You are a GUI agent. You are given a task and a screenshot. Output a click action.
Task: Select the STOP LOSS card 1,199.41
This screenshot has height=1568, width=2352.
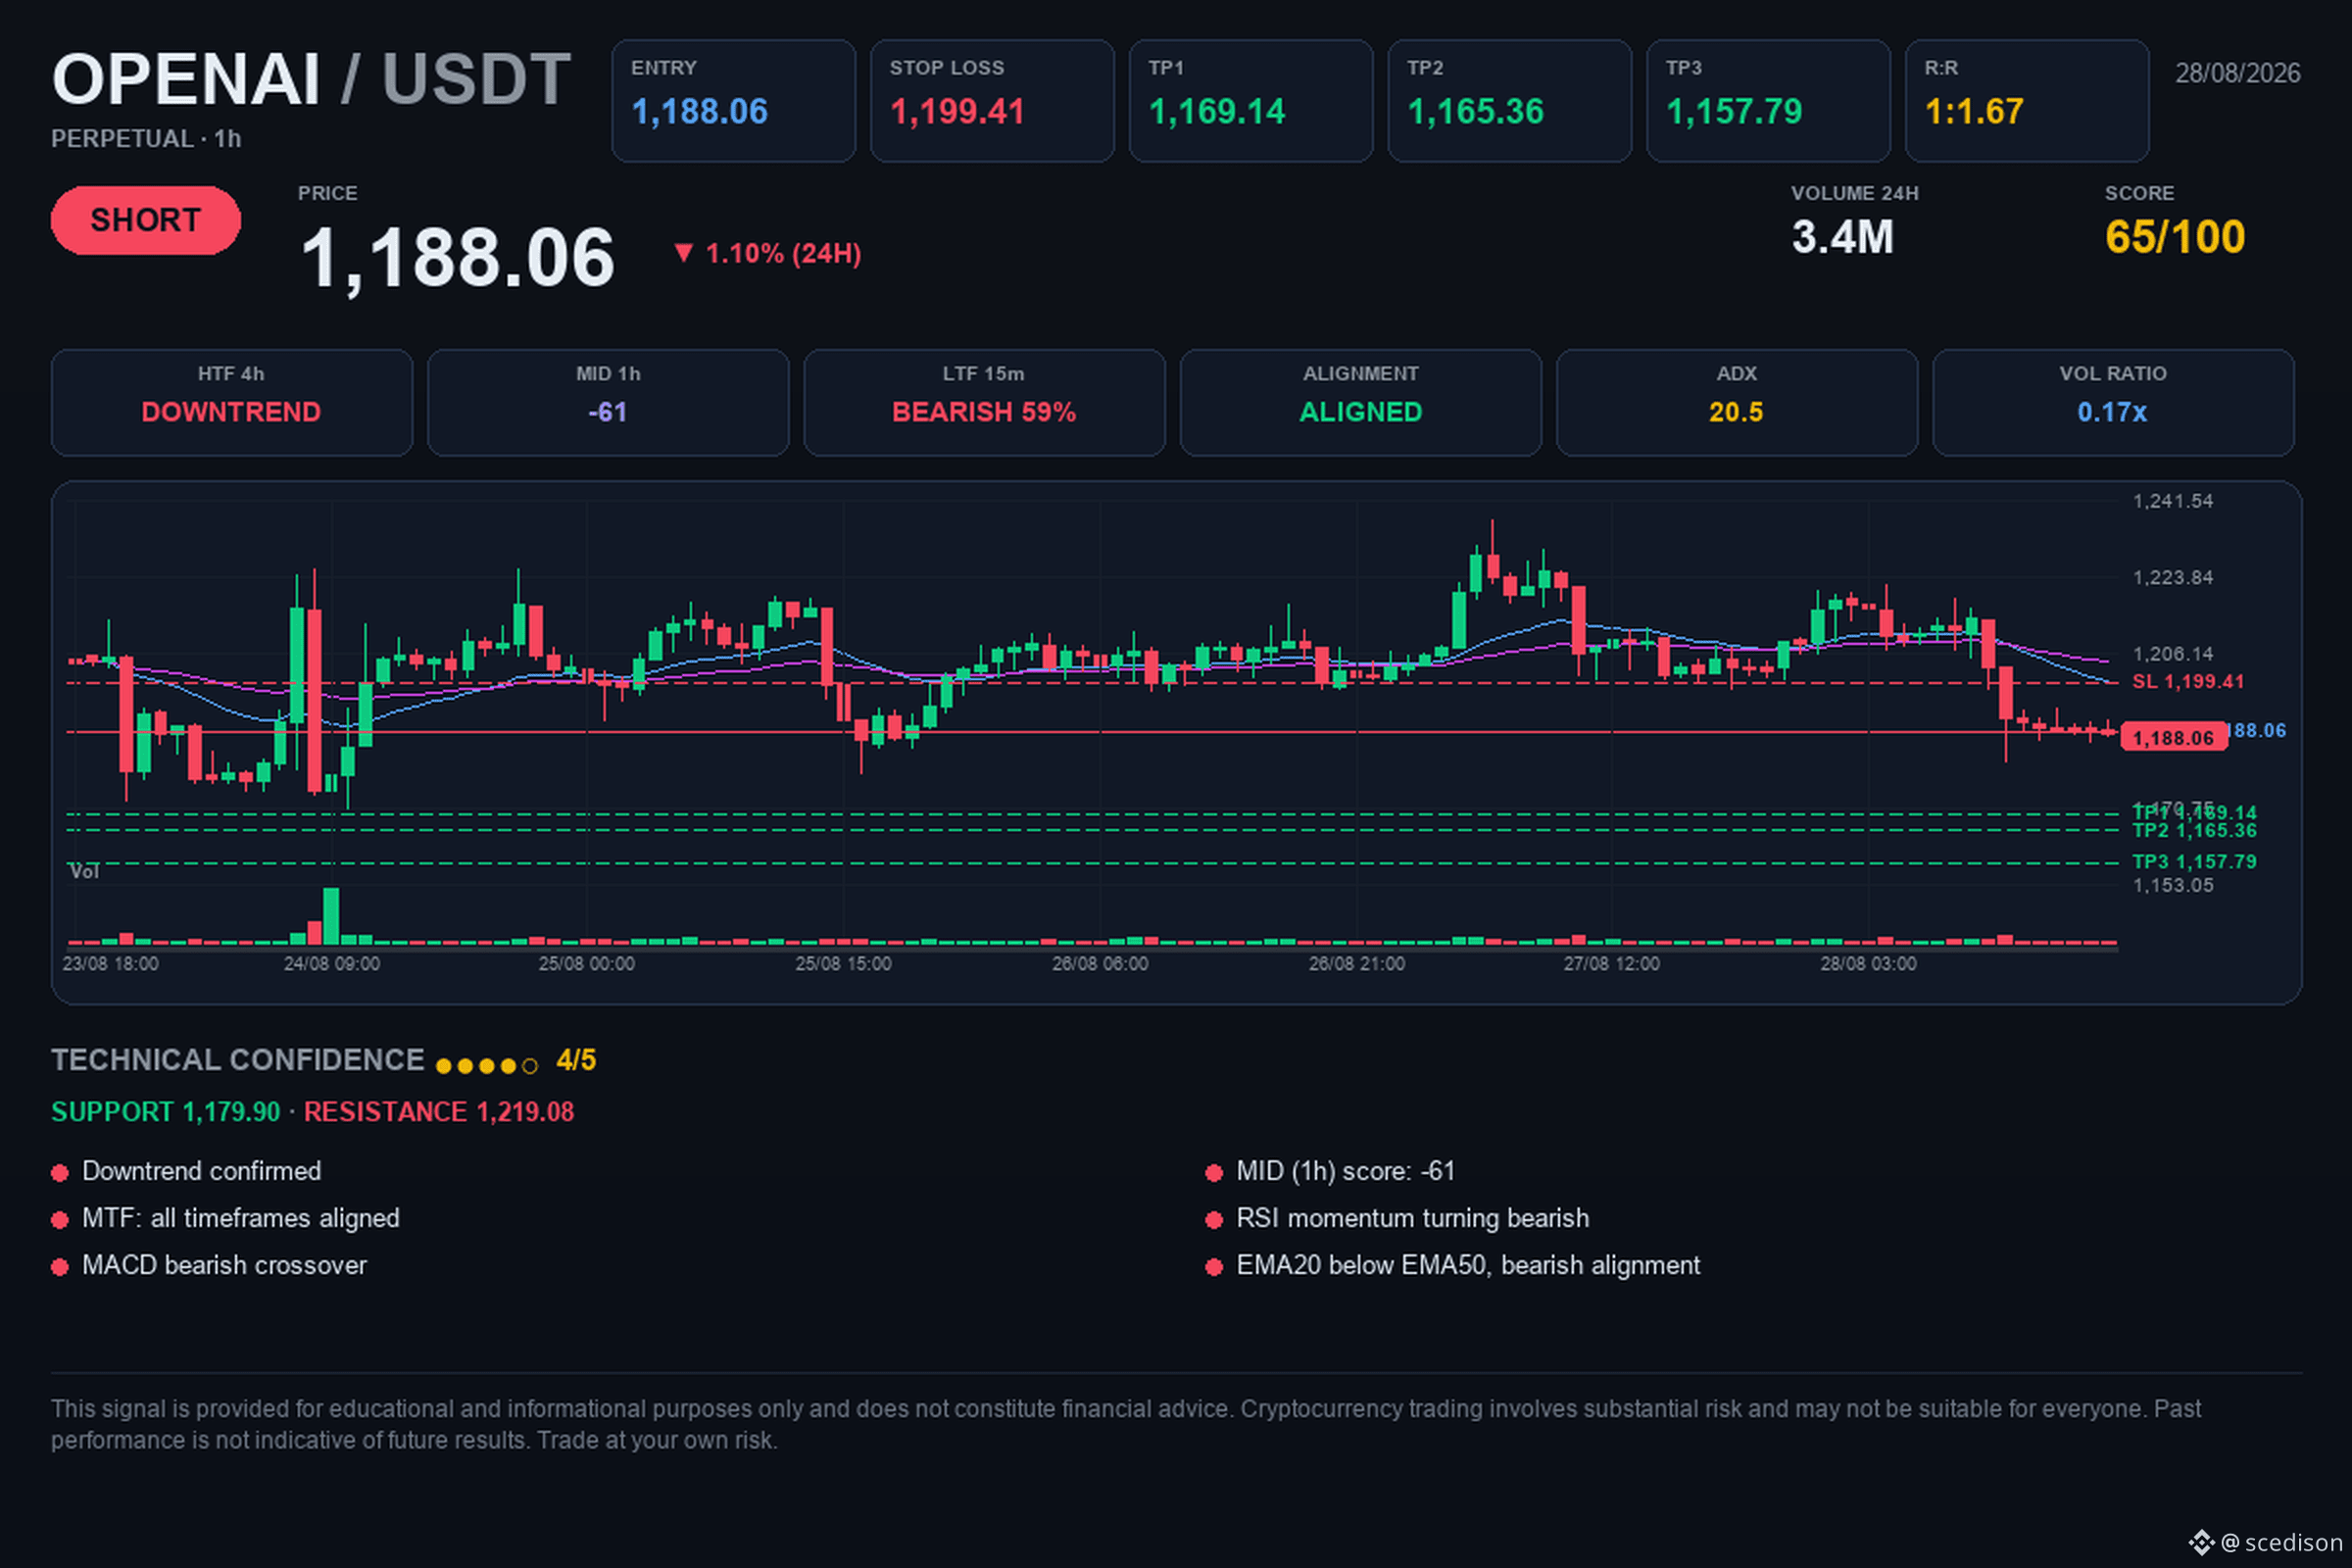pyautogui.click(x=992, y=101)
